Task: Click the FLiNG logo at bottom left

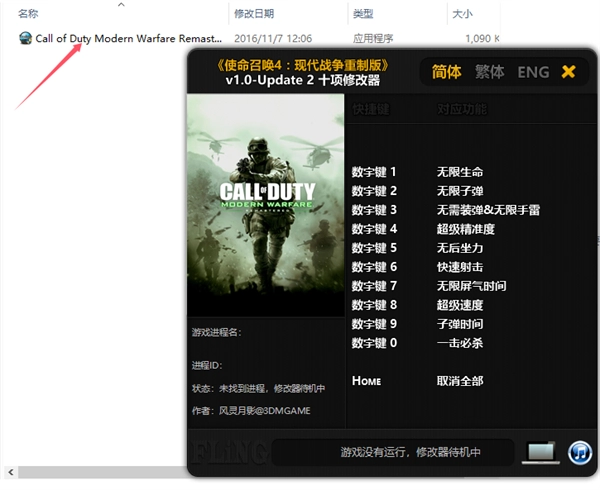Action: click(228, 452)
